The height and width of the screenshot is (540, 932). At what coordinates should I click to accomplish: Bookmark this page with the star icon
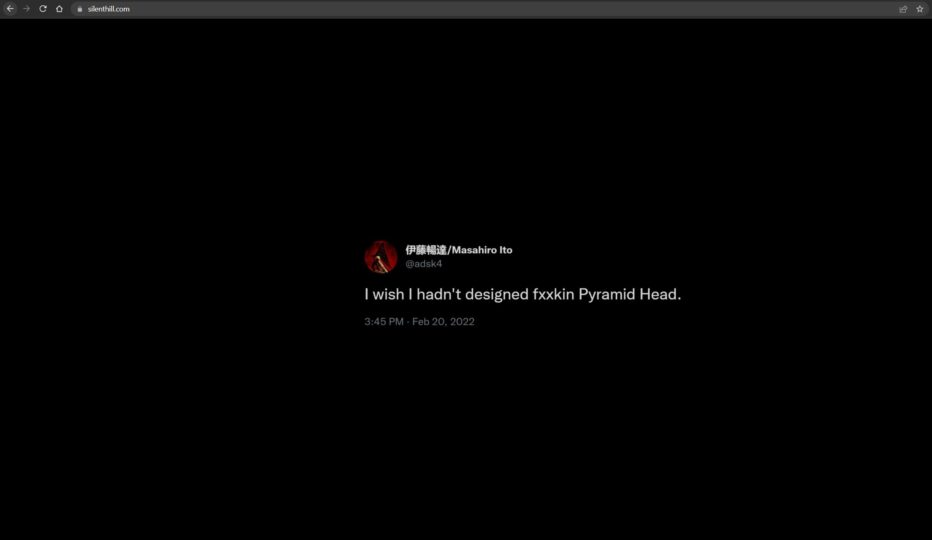[x=920, y=9]
